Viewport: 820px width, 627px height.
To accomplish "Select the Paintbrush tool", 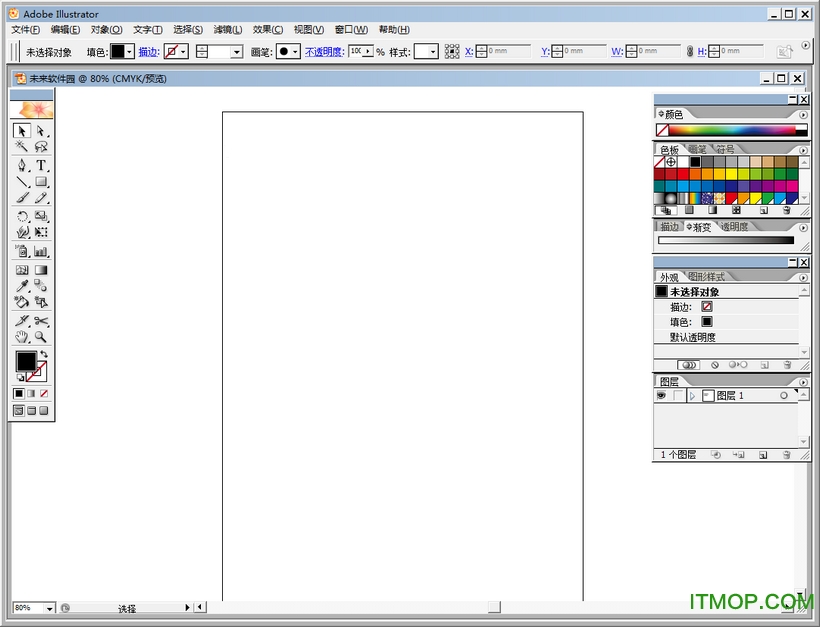I will pos(21,198).
